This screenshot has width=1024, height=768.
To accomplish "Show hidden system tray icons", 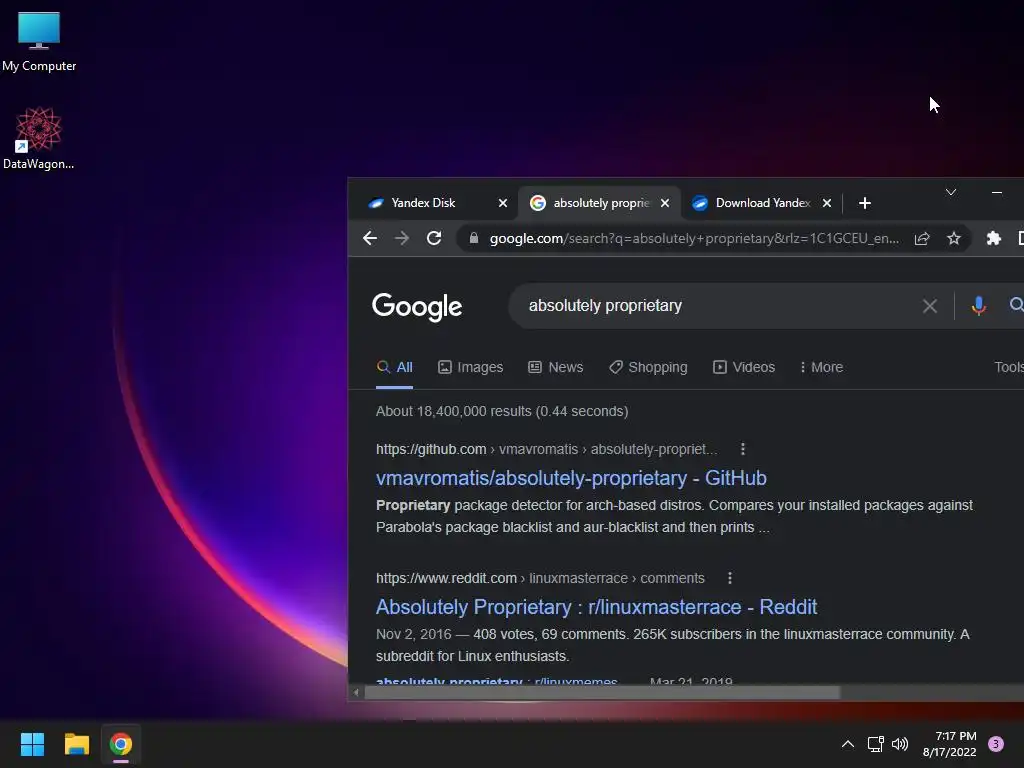I will click(847, 744).
